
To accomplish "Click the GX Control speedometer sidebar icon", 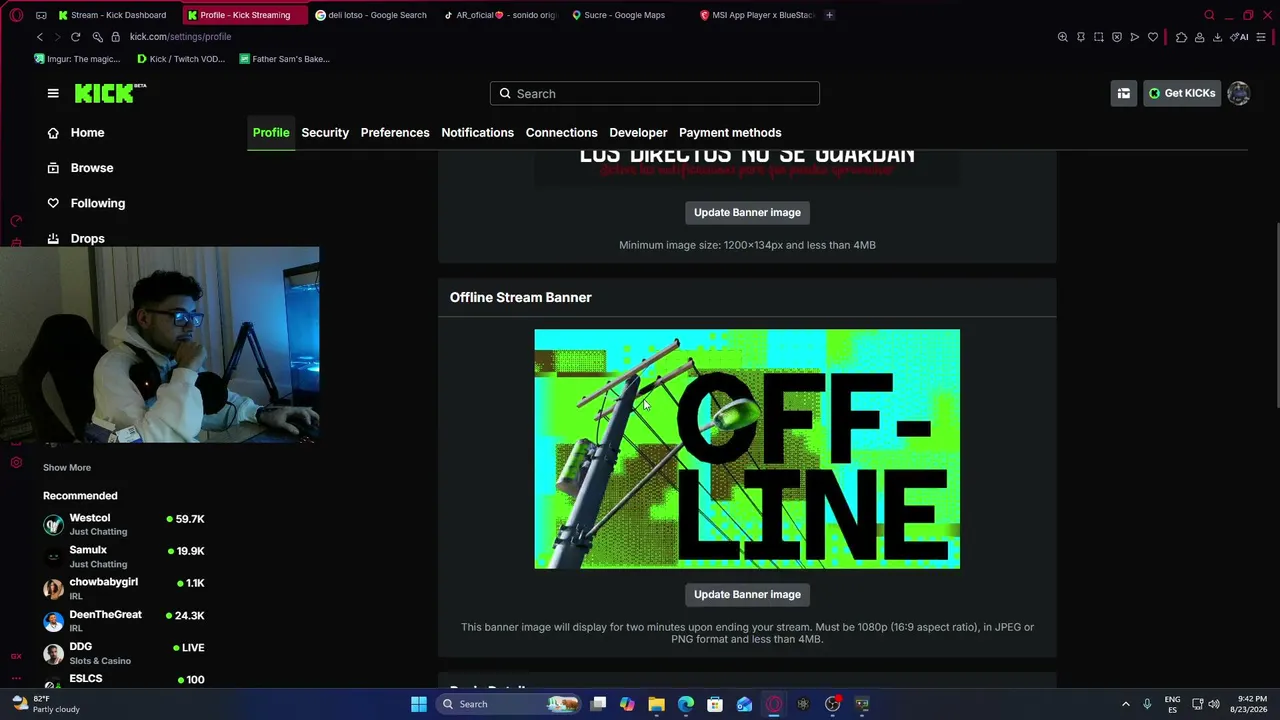I will (16, 221).
